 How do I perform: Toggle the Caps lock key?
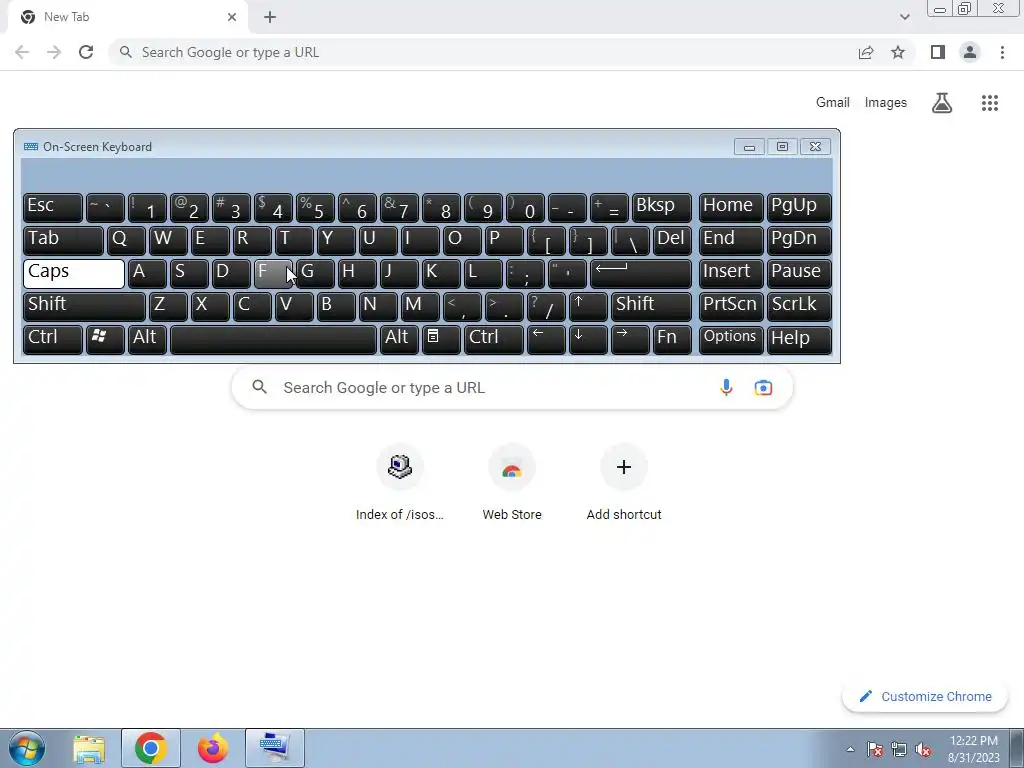coord(74,273)
